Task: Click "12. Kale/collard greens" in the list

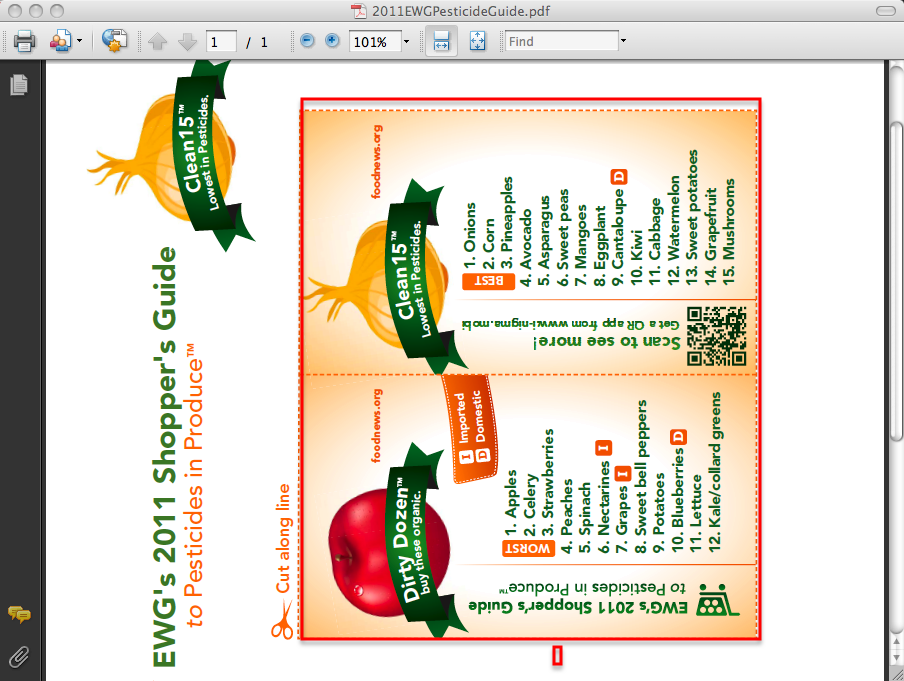Action: pyautogui.click(x=715, y=472)
